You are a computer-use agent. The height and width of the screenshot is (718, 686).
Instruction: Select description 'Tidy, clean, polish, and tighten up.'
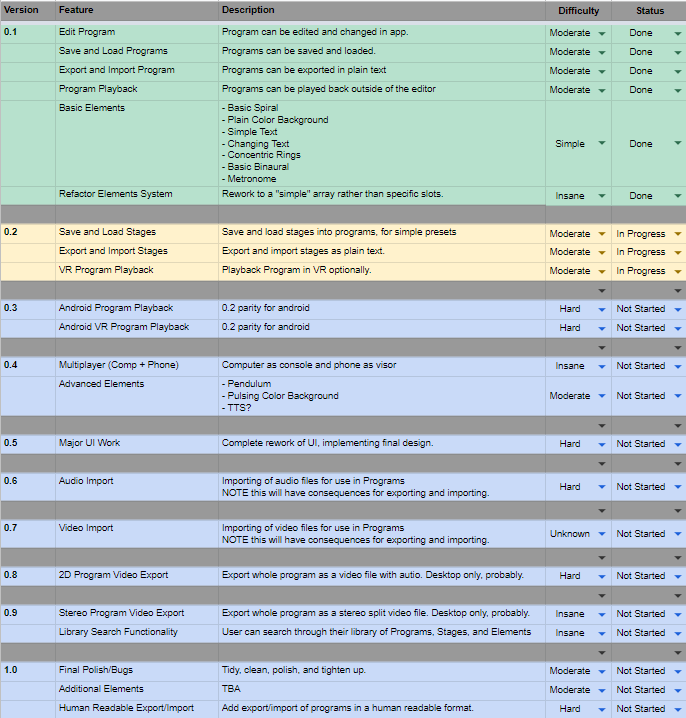click(382, 671)
